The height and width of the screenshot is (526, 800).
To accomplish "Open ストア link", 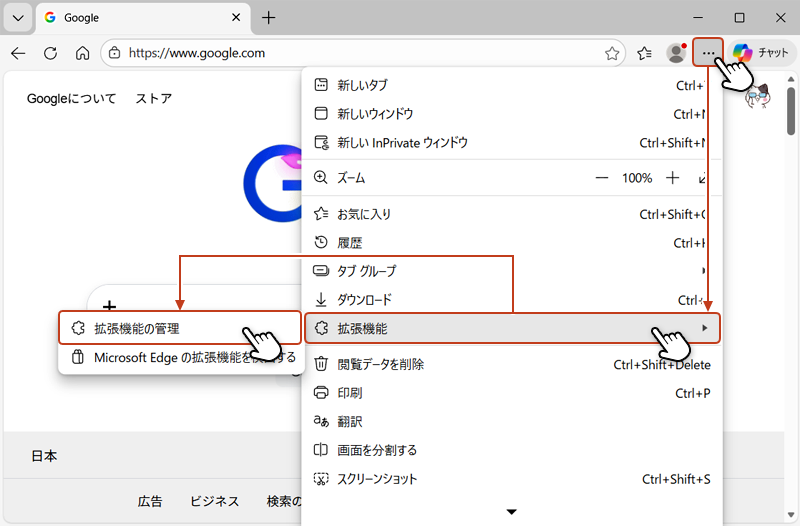I will tap(154, 98).
